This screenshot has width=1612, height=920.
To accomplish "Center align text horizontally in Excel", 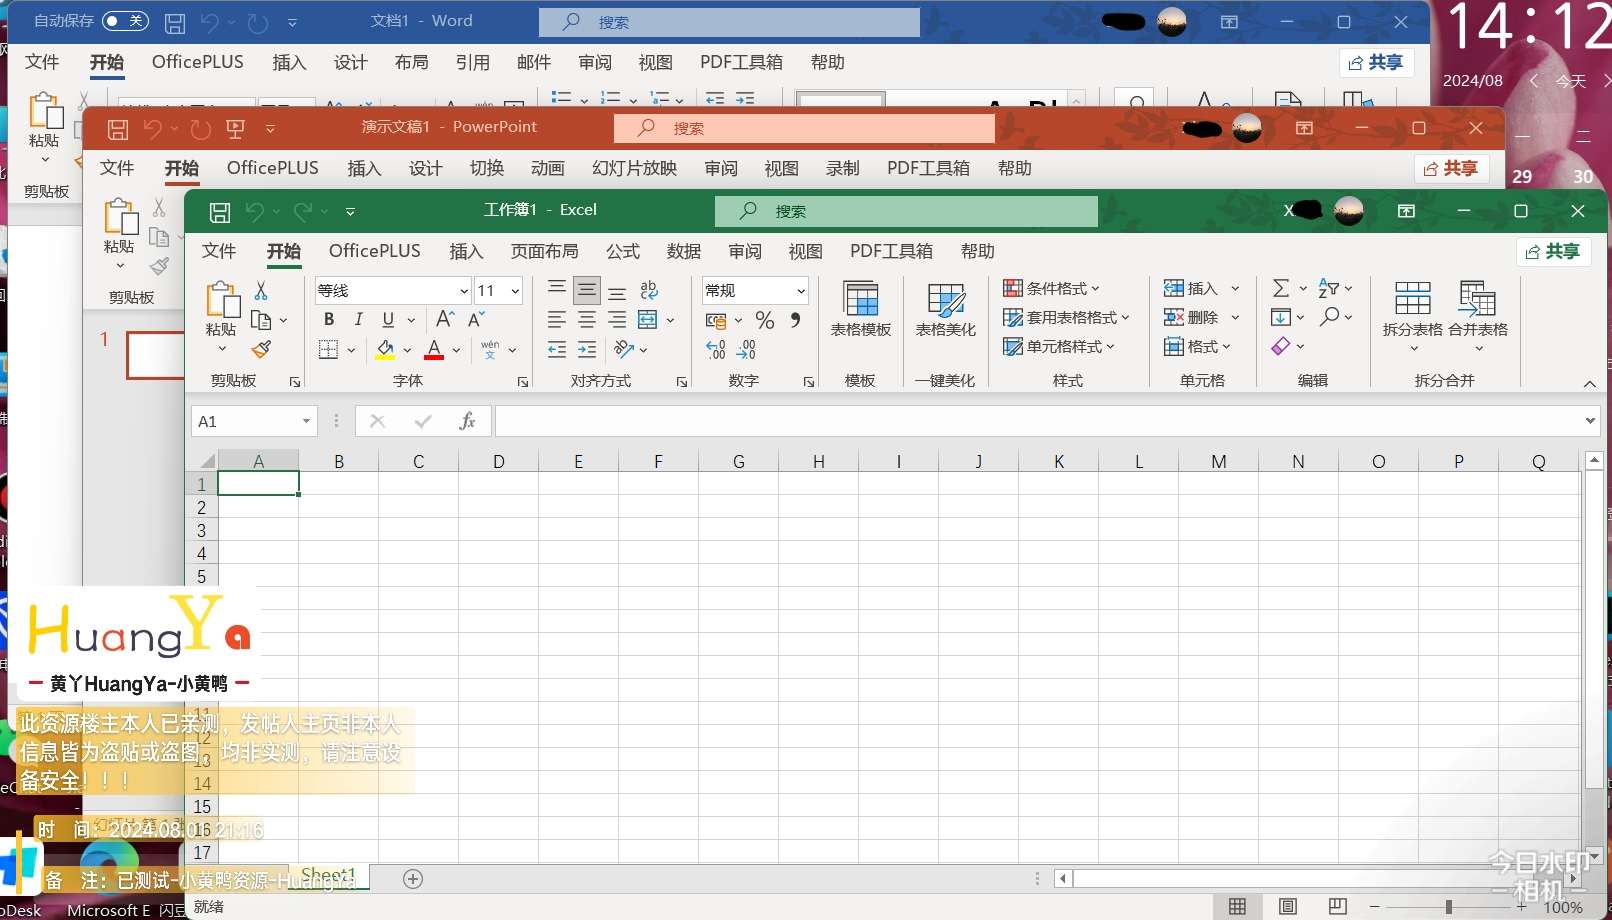I will click(x=587, y=320).
